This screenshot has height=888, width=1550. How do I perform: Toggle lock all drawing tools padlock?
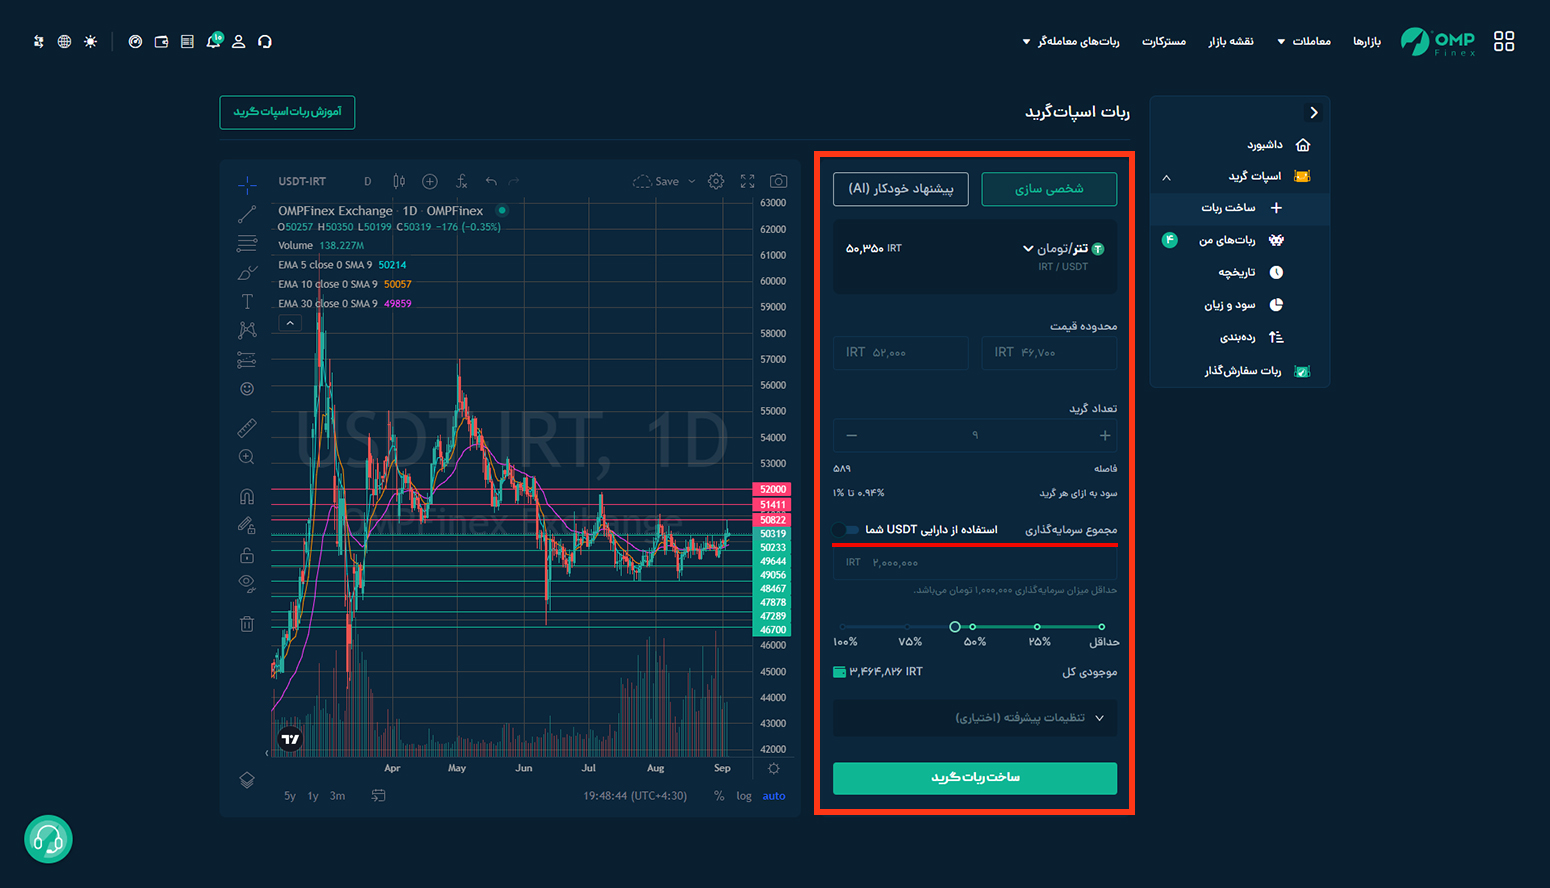[247, 555]
